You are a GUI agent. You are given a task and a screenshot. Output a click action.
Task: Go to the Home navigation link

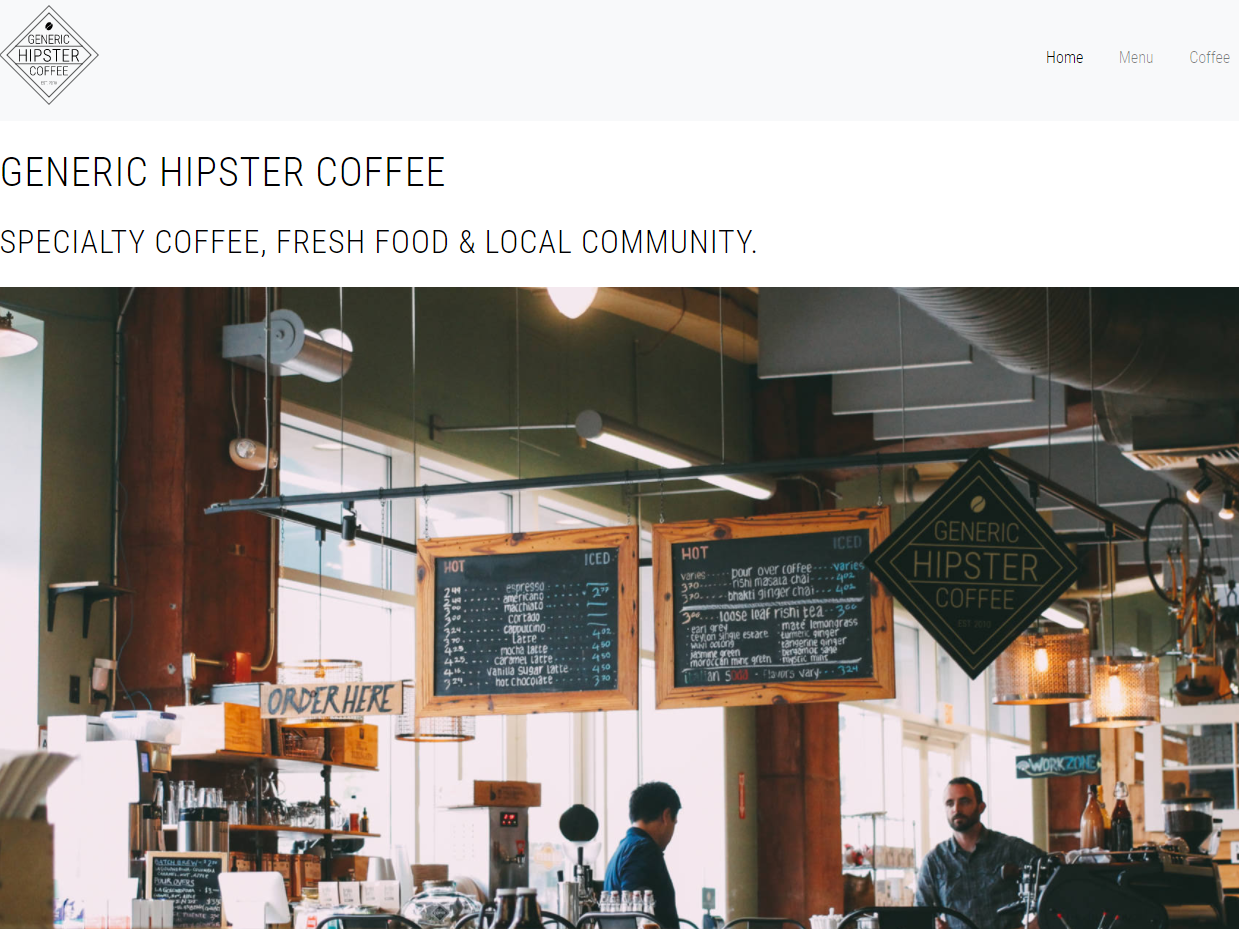(1064, 57)
